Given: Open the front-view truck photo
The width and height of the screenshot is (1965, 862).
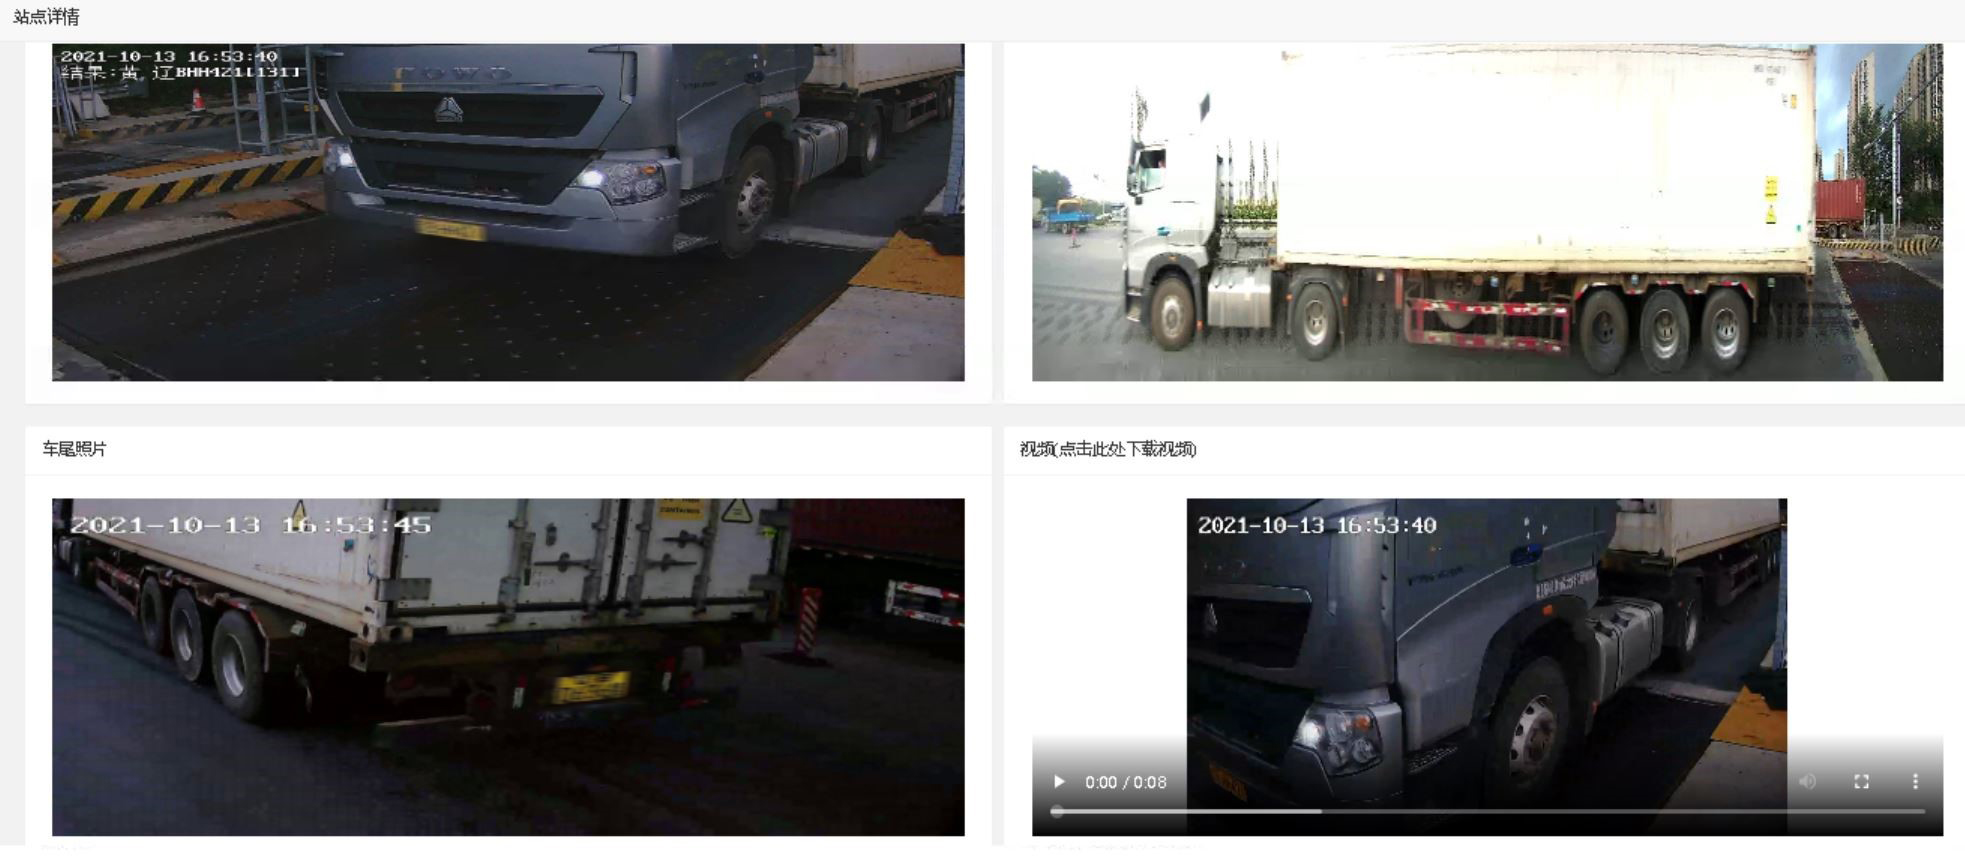Looking at the screenshot, I should (x=508, y=212).
